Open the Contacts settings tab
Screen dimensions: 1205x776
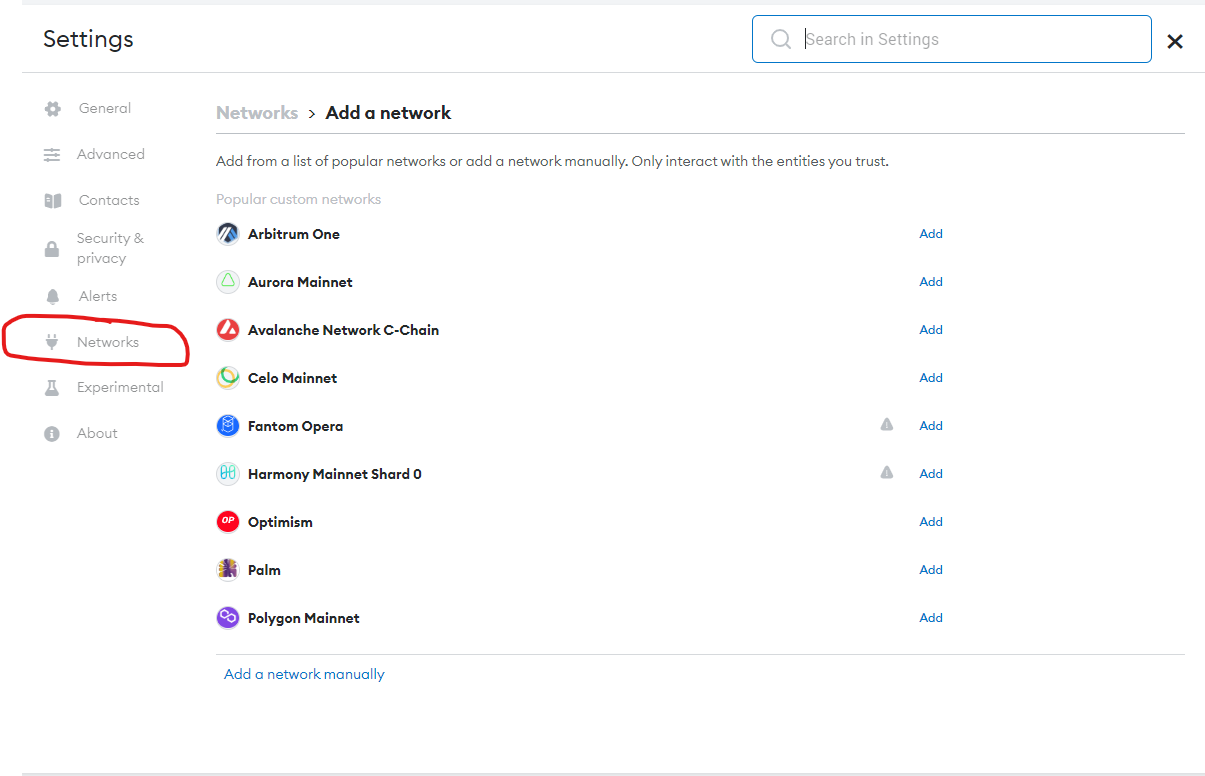click(x=109, y=200)
